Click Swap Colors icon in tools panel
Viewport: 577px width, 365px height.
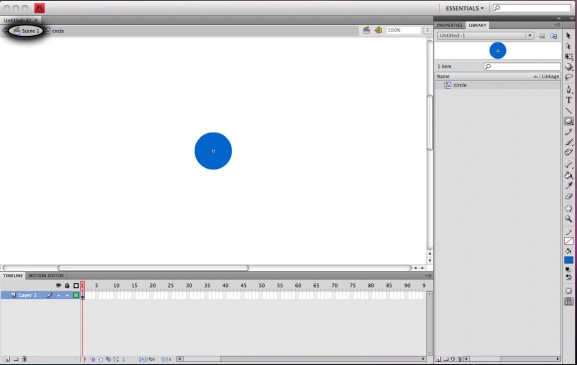569,277
